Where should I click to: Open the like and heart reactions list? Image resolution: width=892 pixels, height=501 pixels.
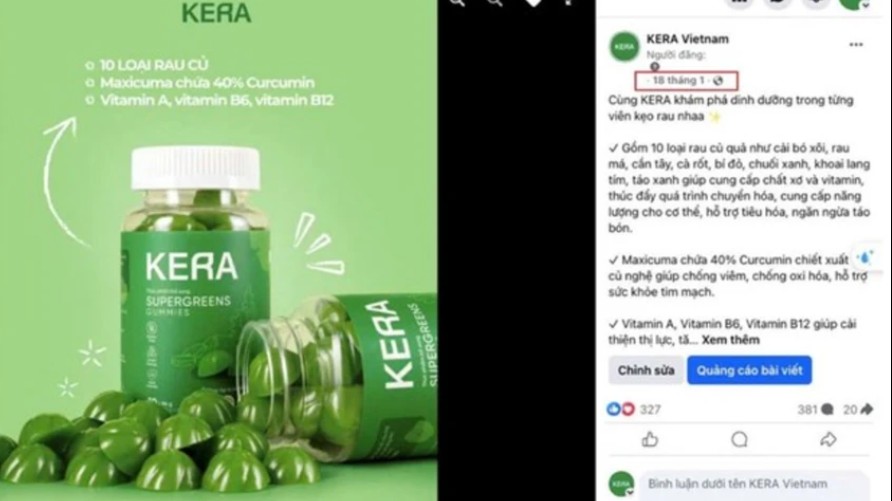coord(620,409)
